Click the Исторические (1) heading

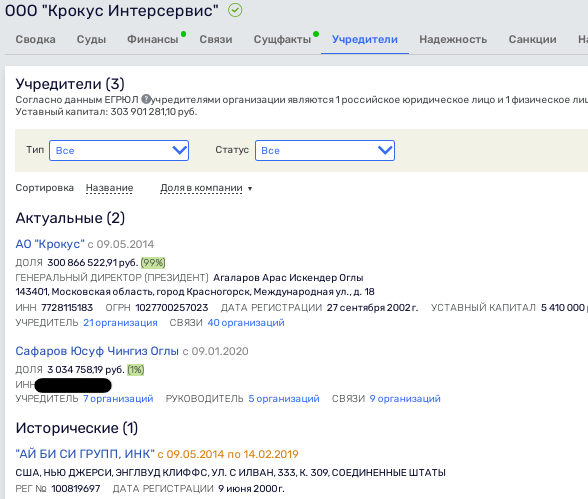[x=77, y=428]
